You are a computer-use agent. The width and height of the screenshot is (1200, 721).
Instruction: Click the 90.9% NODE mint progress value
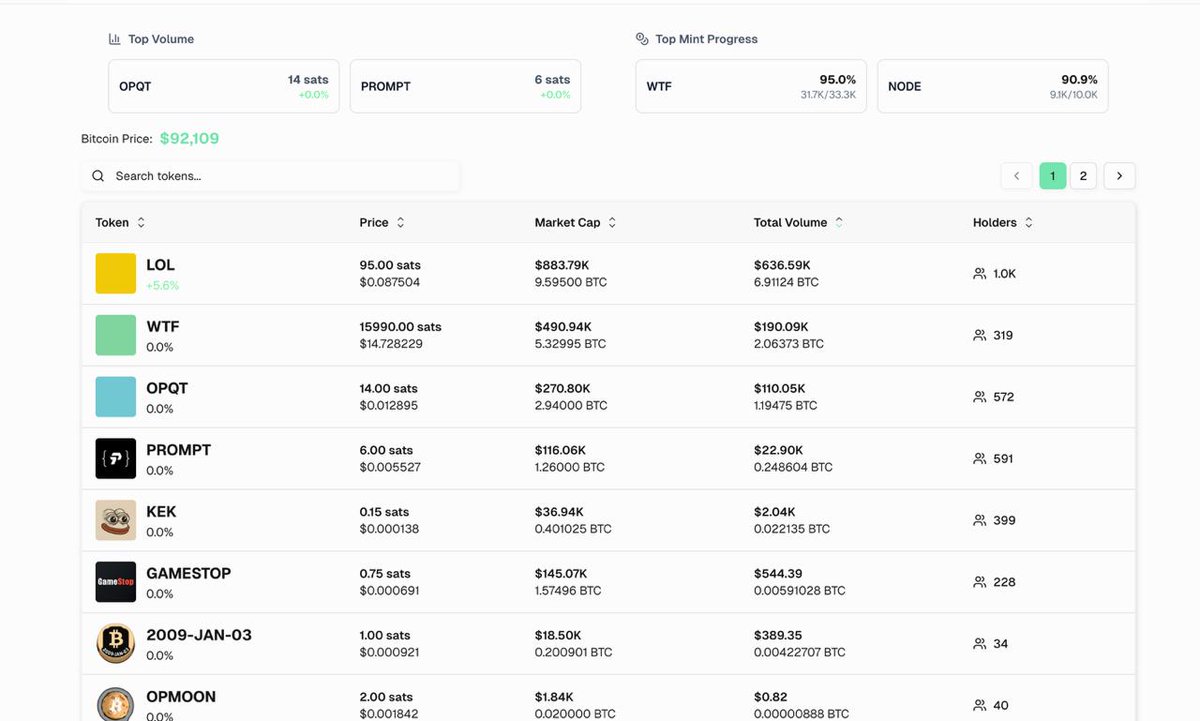coord(1079,79)
